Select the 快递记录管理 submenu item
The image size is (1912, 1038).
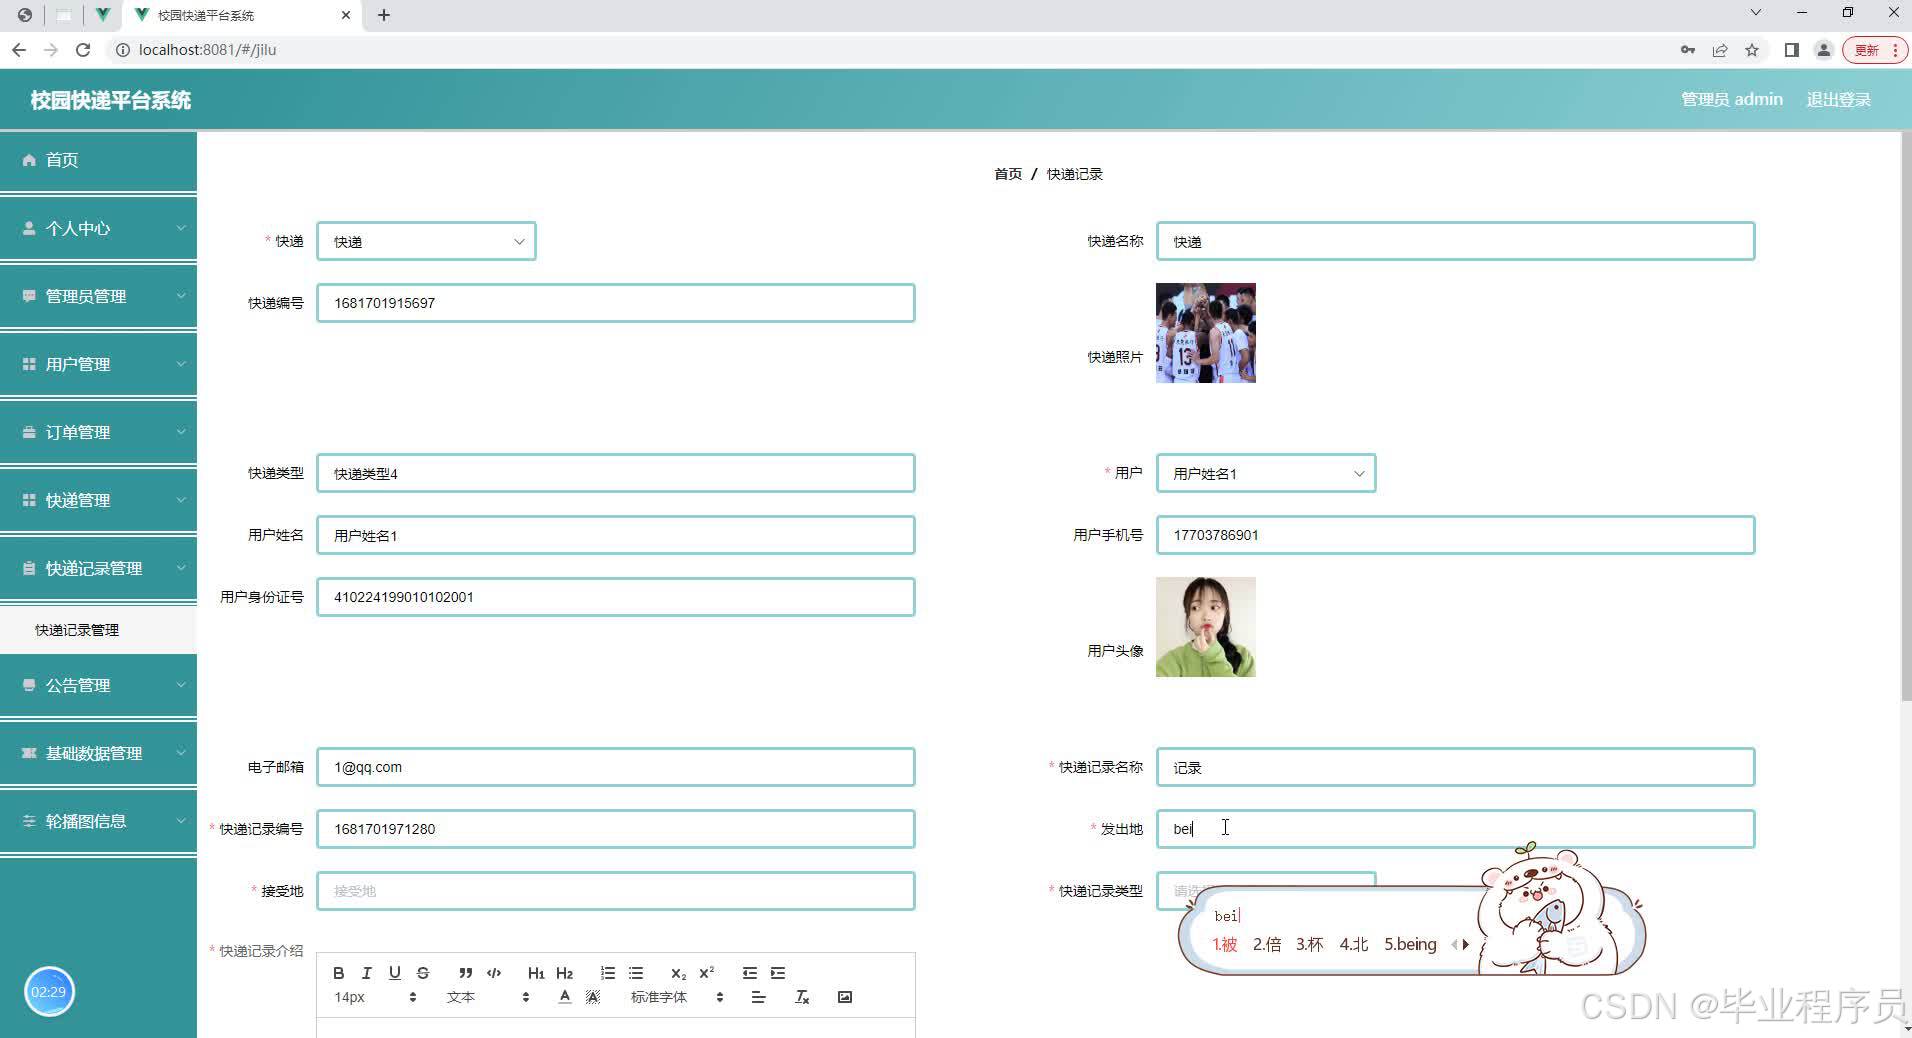point(98,630)
